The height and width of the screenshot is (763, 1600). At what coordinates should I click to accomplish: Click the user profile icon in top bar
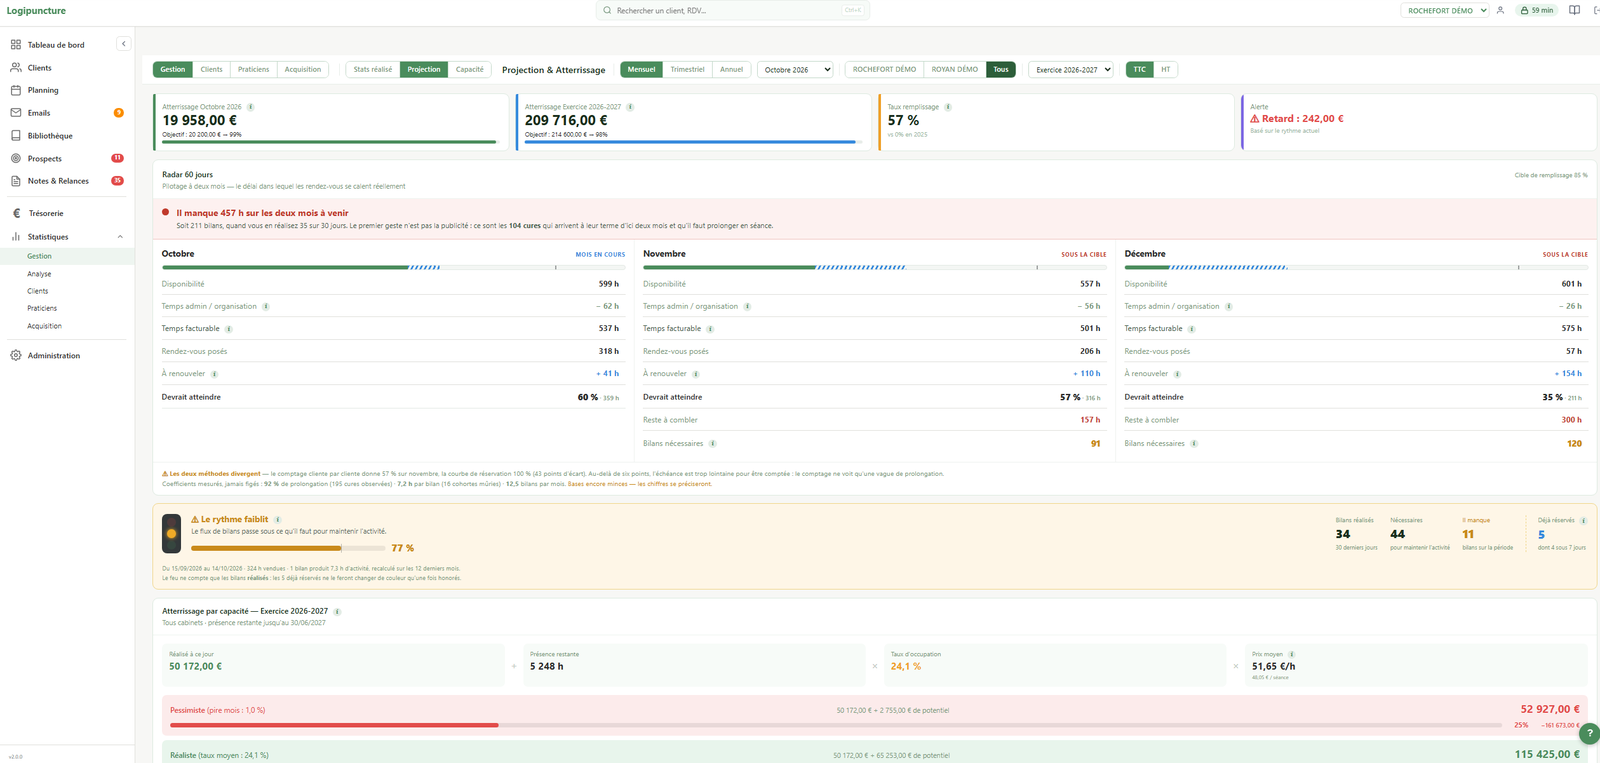coord(1500,10)
